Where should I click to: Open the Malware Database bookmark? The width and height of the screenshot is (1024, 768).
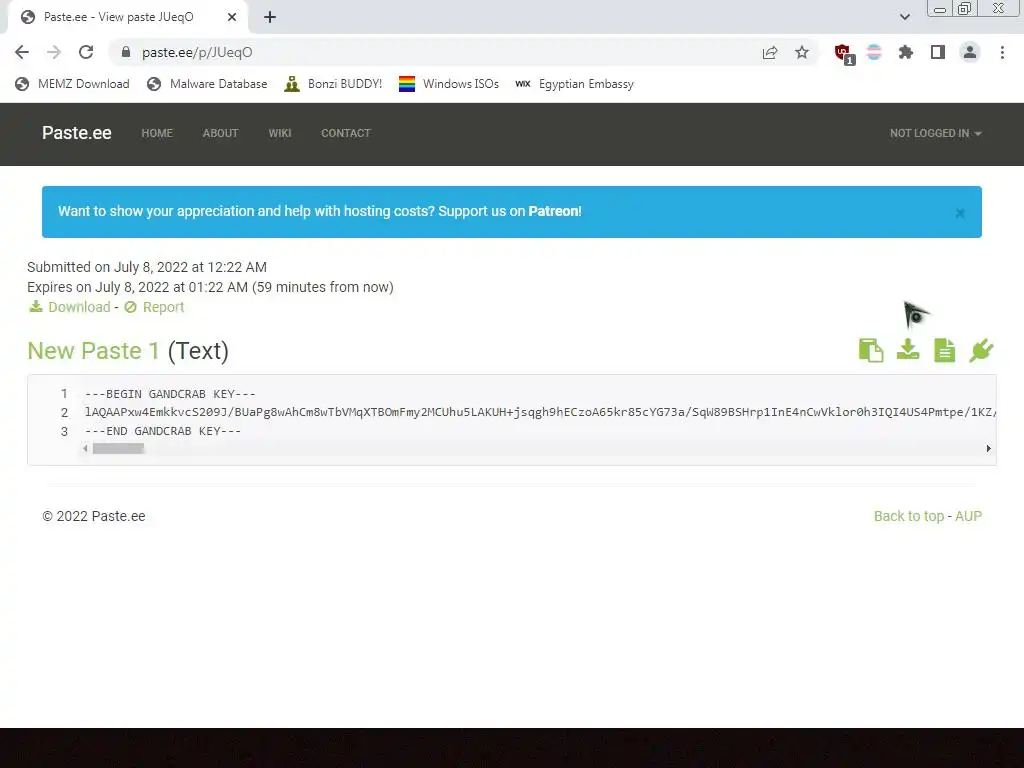point(208,84)
